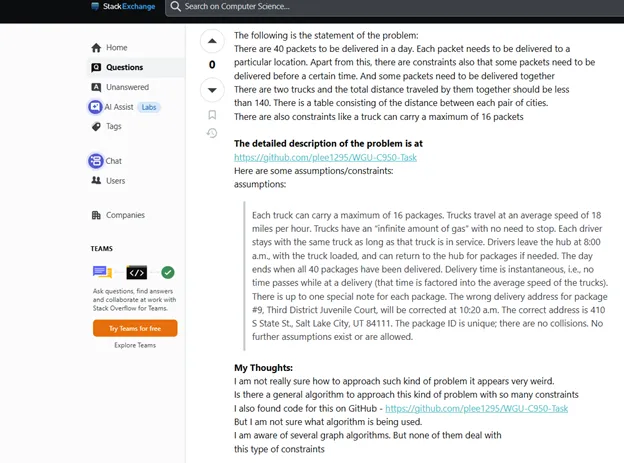Open the first GitHub WGU-C950-Task link
624x463 pixels.
[325, 157]
